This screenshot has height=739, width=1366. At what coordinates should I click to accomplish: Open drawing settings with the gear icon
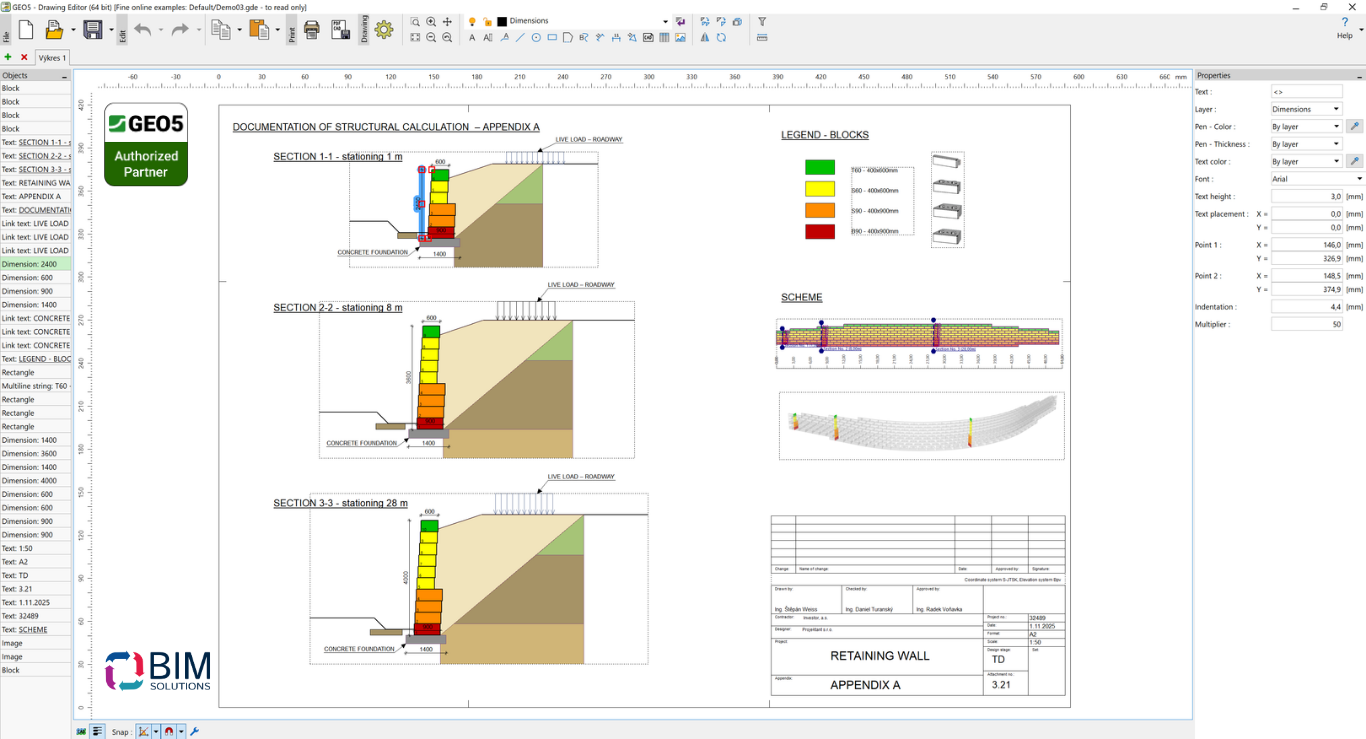[x=384, y=30]
